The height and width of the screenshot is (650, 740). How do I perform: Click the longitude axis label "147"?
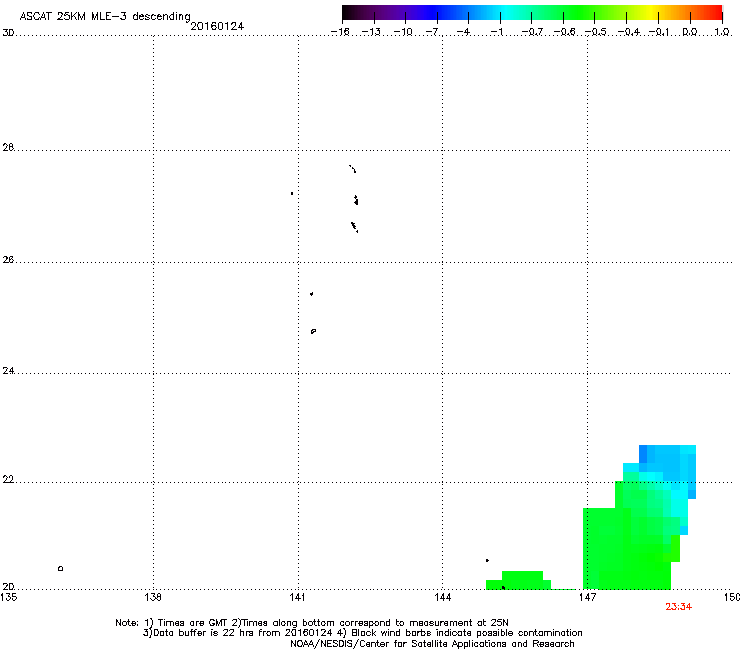point(587,597)
